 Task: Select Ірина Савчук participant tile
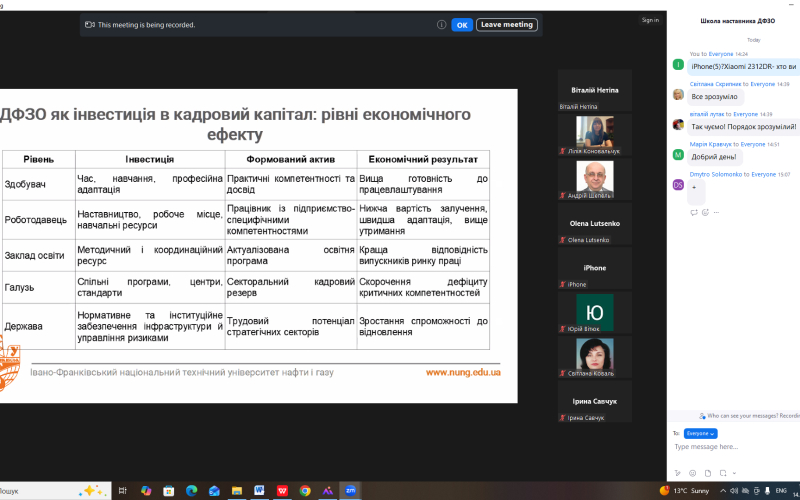pyautogui.click(x=594, y=401)
